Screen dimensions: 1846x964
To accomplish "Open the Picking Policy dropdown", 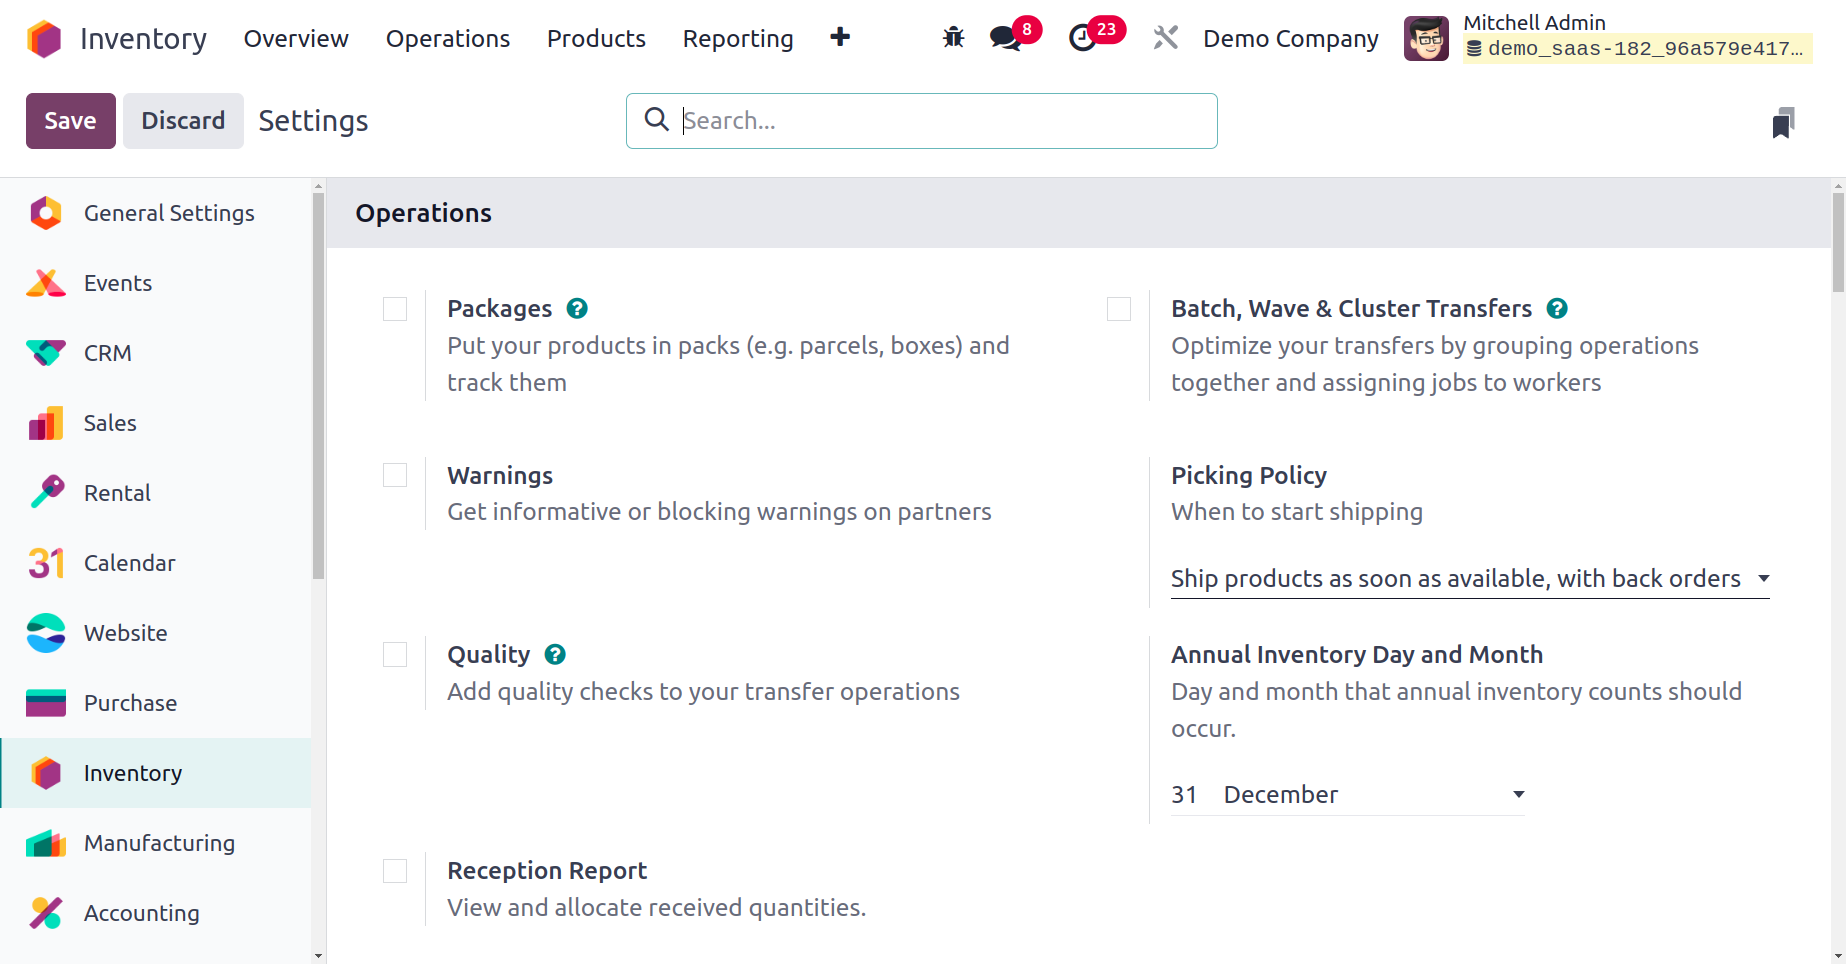I will [1469, 579].
